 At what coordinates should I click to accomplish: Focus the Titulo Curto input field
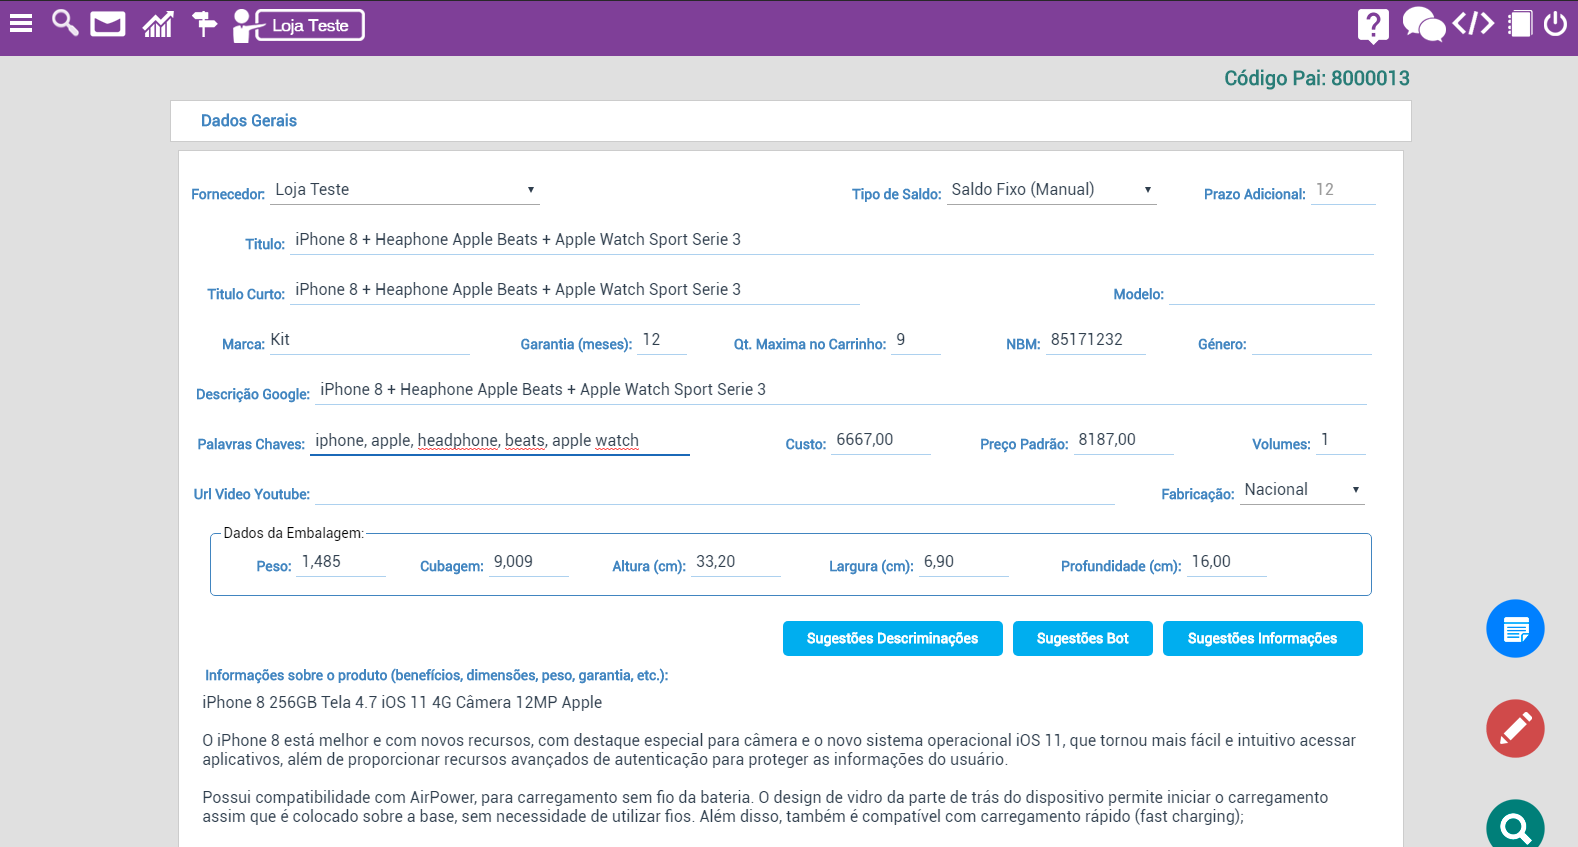tap(575, 290)
